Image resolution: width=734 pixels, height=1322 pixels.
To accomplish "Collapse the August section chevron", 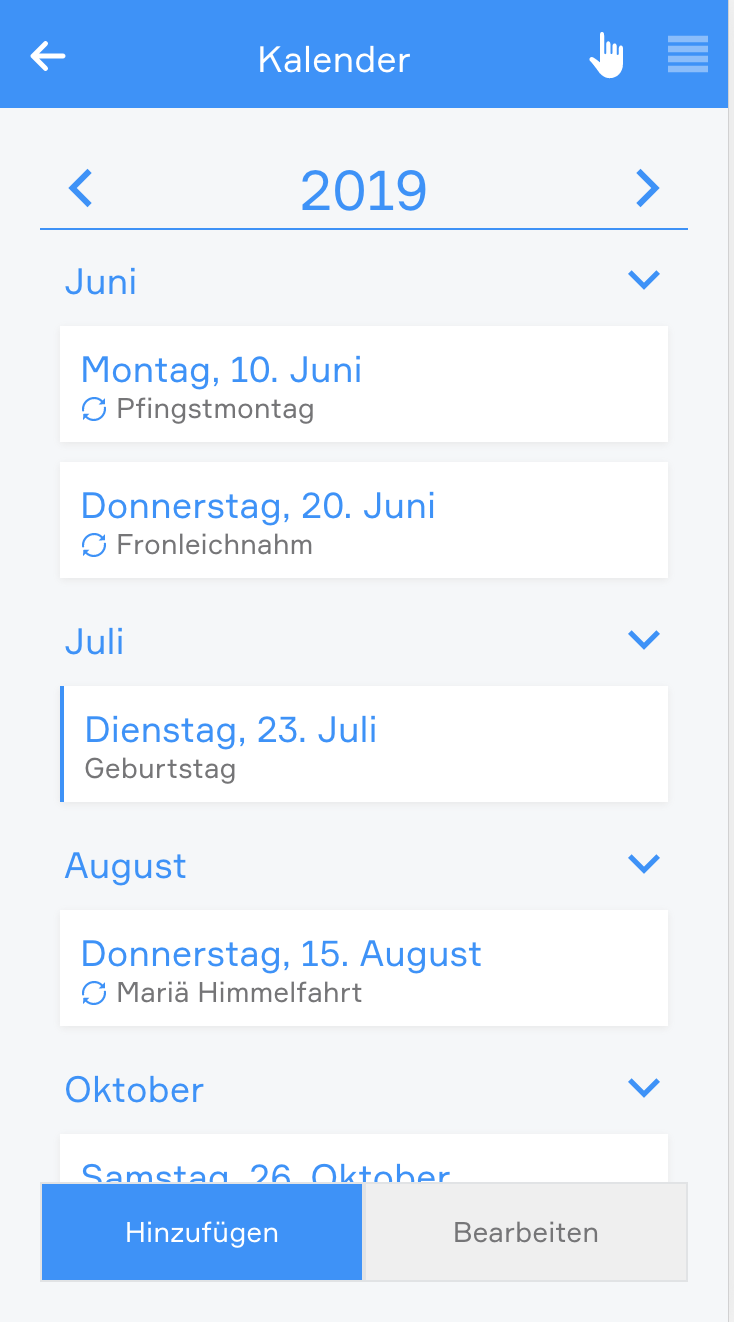I will click(644, 863).
